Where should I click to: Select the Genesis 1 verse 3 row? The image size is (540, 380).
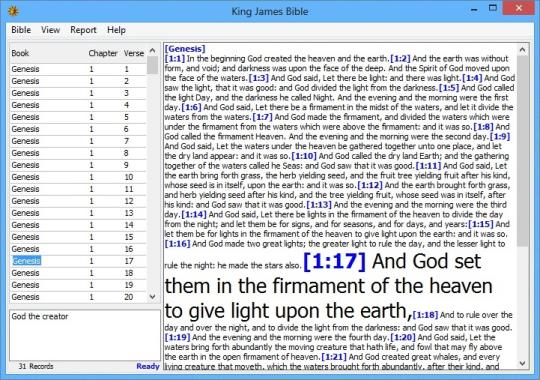(x=78, y=93)
